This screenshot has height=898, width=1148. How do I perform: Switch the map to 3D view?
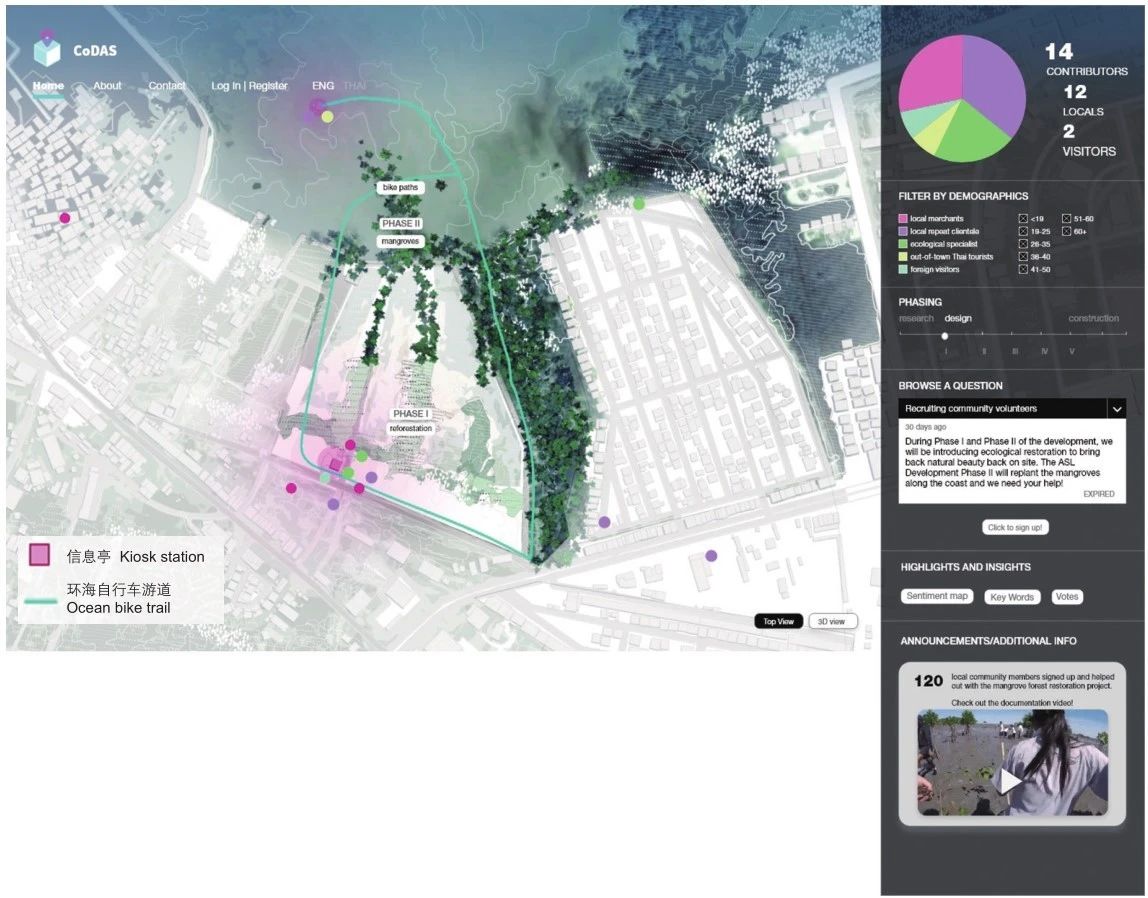tap(832, 621)
